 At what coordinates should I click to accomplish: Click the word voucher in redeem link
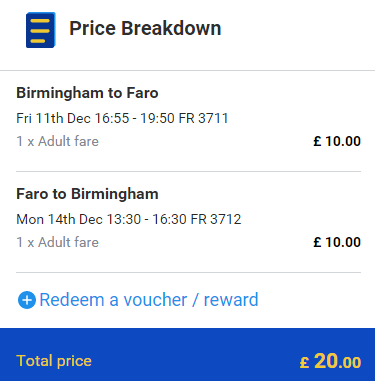pos(155,300)
